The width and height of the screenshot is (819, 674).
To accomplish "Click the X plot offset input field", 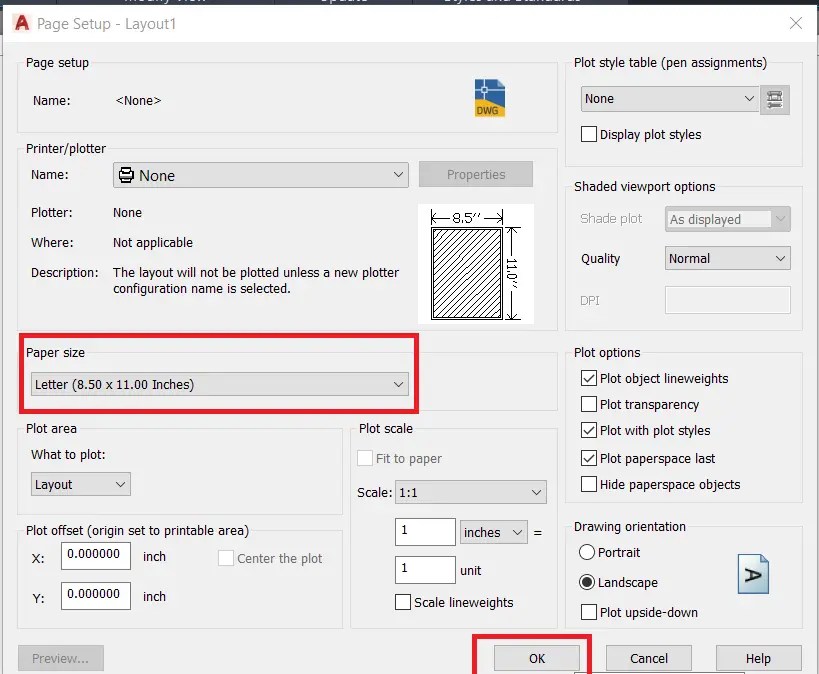I will coord(95,556).
